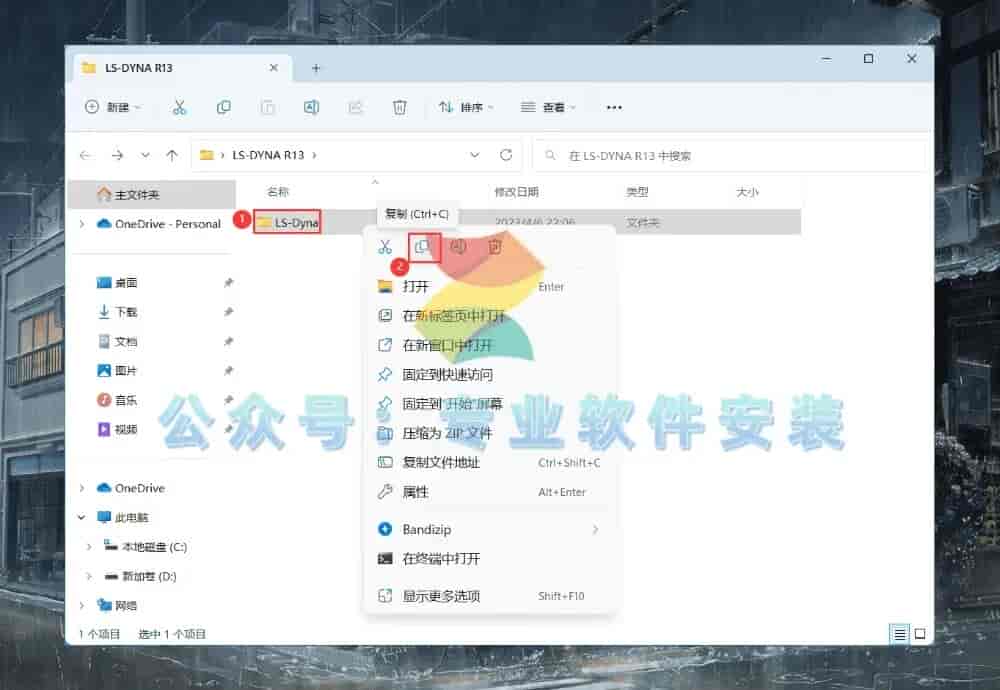Go up one folder level
Screen dimensions: 1000x690
coord(172,155)
